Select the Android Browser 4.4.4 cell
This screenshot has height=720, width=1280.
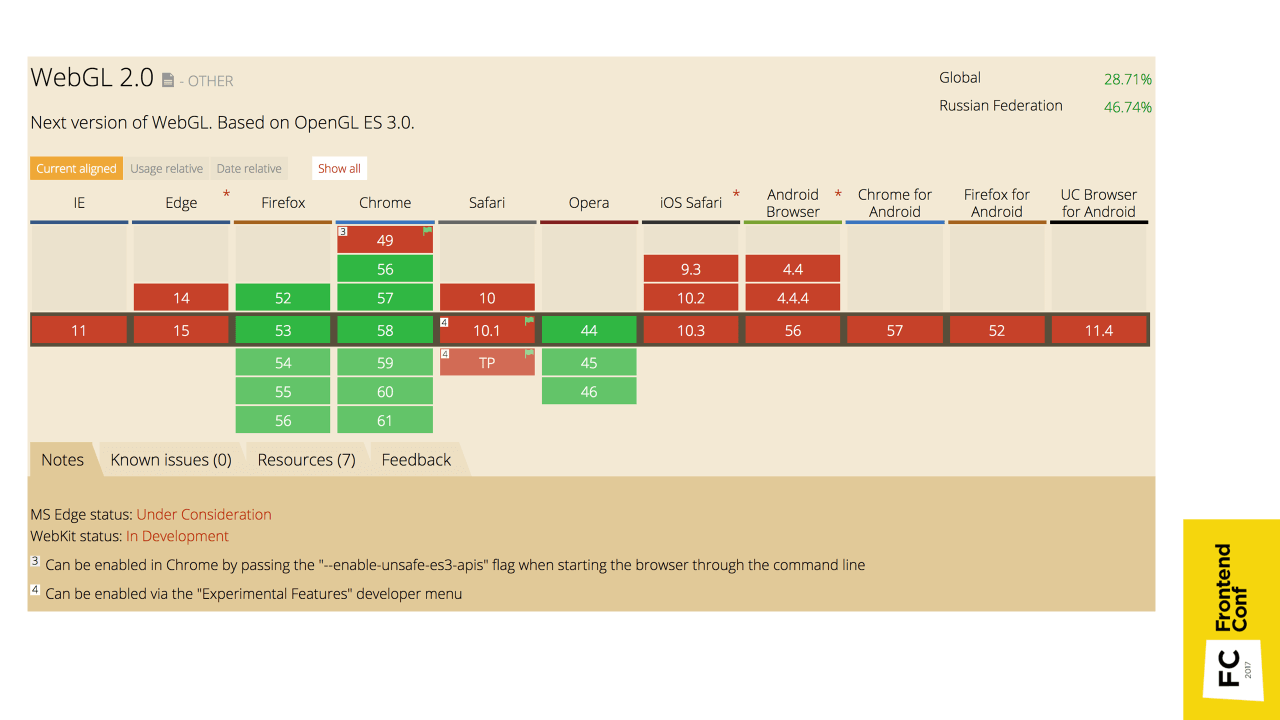(x=793, y=297)
